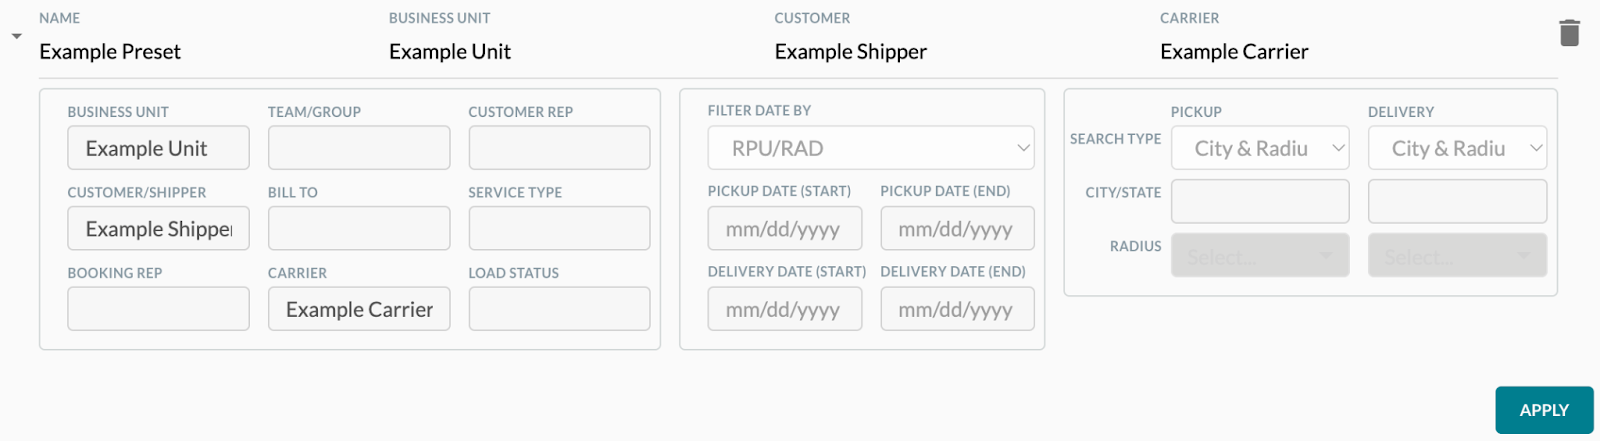Screen dimensions: 1600x441
Task: Click the Team/Group input field
Action: click(359, 148)
